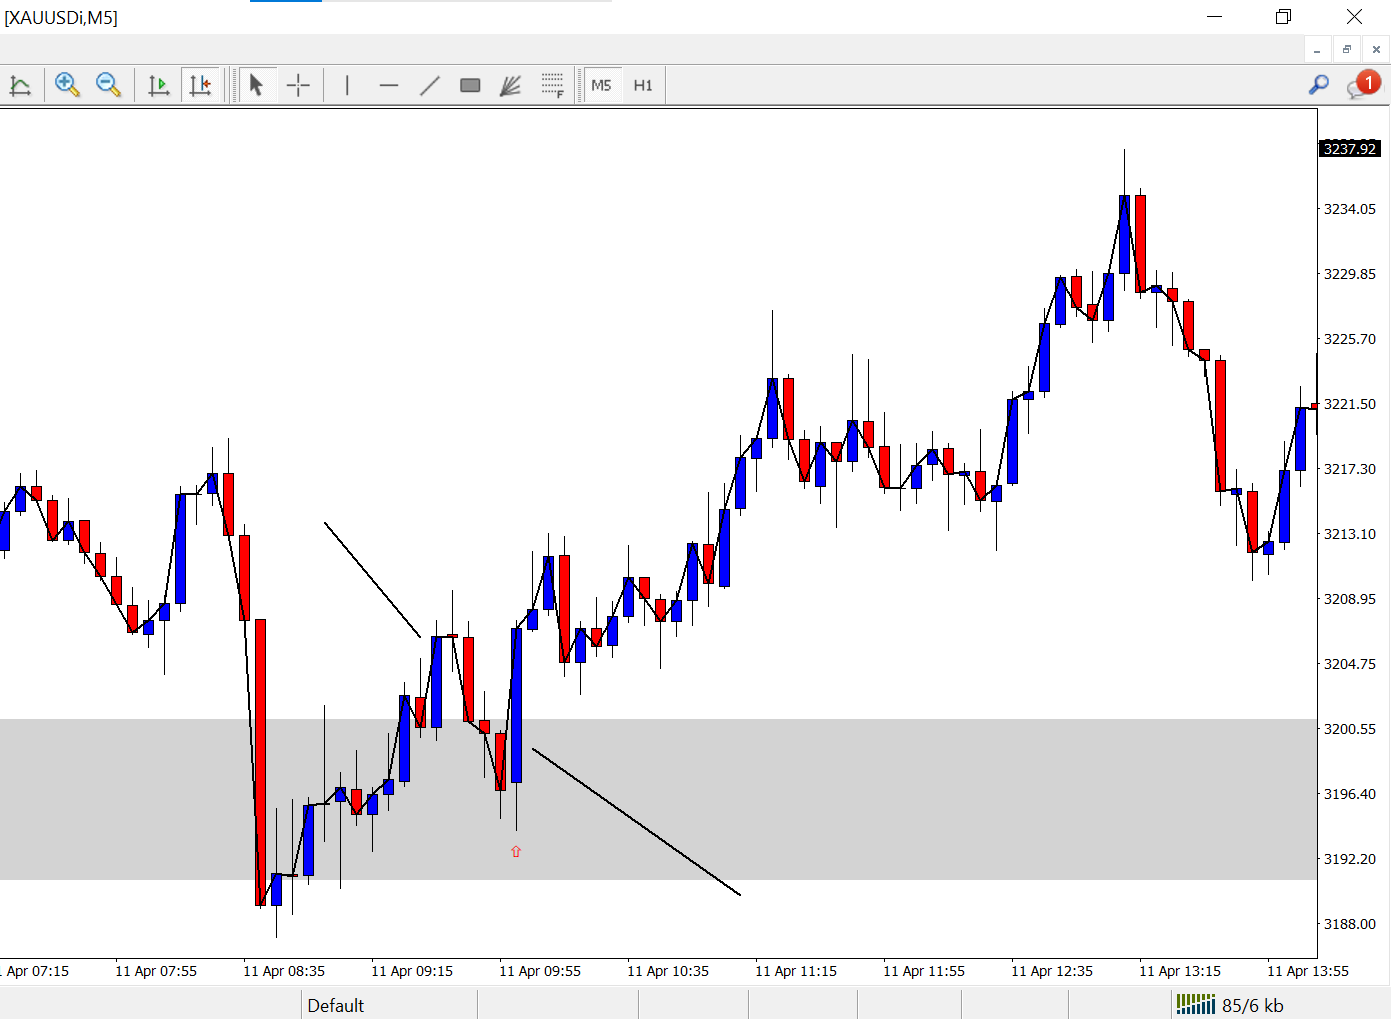
Task: Click the Default profile bar at the bottom
Action: pyautogui.click(x=336, y=1005)
